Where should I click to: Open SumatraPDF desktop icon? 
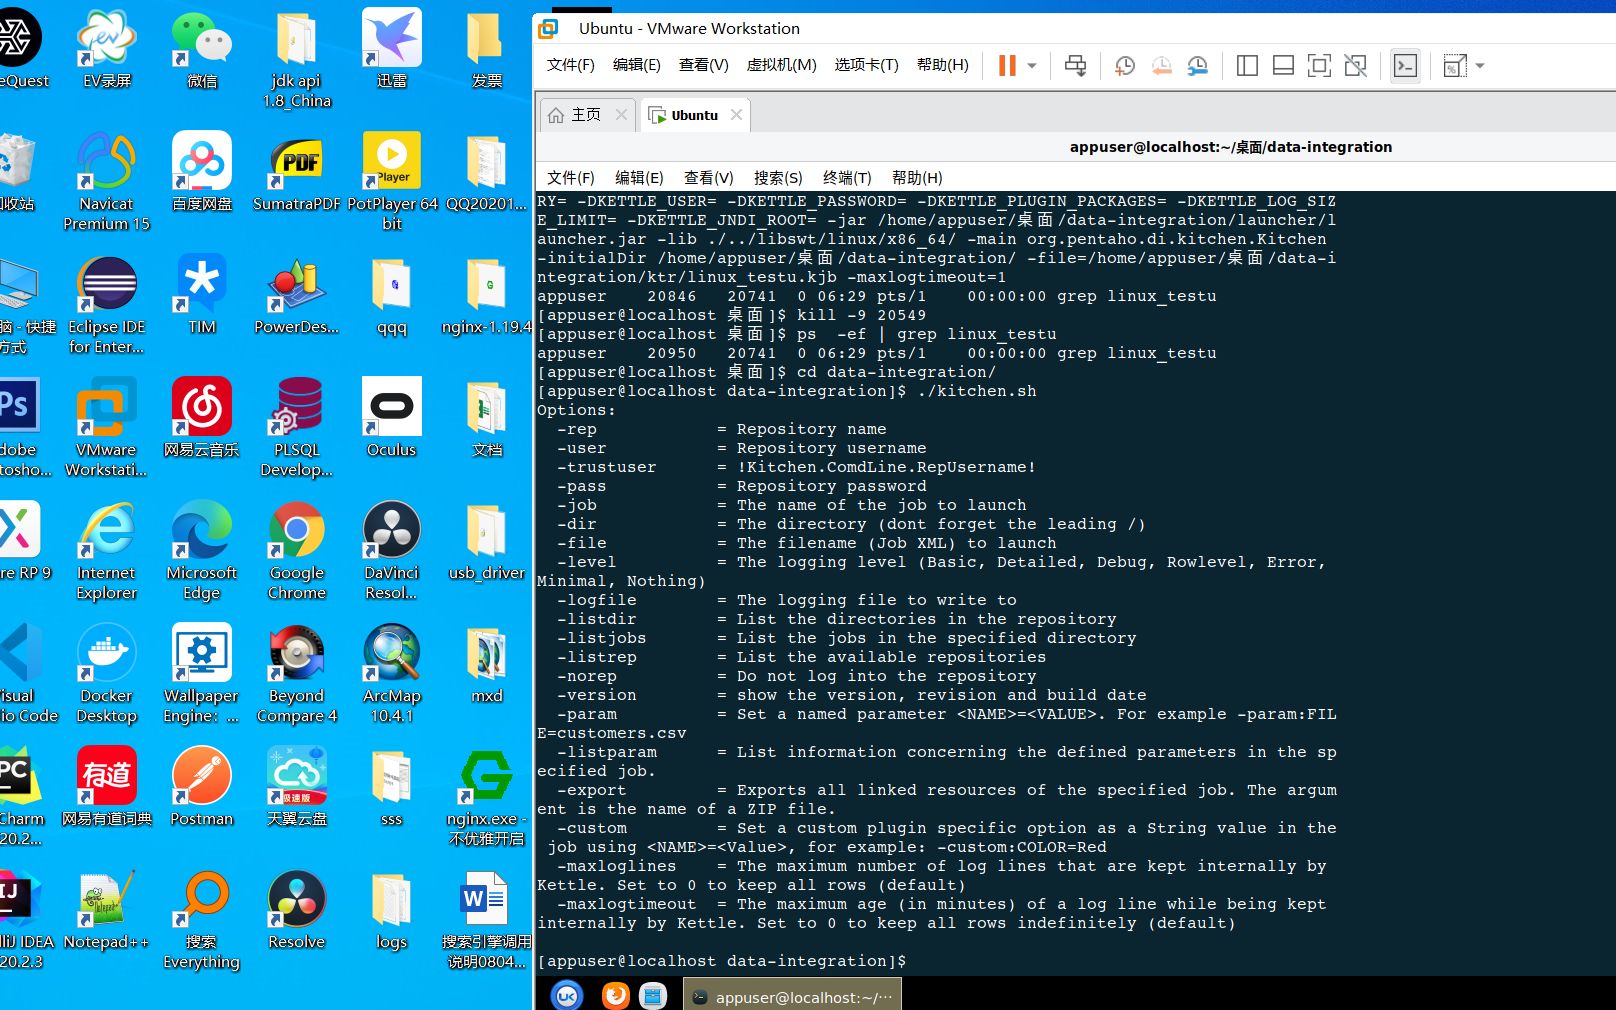297,172
